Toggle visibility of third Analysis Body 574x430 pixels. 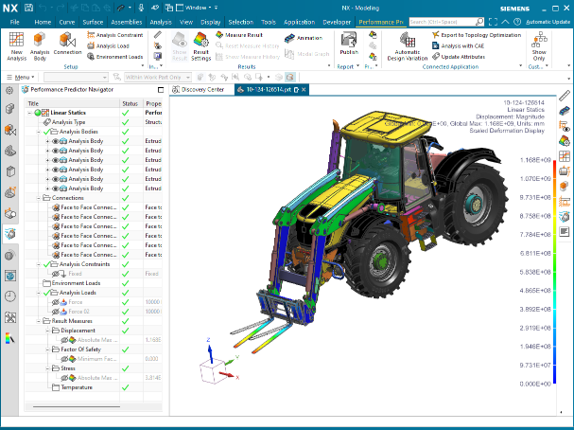coord(55,160)
